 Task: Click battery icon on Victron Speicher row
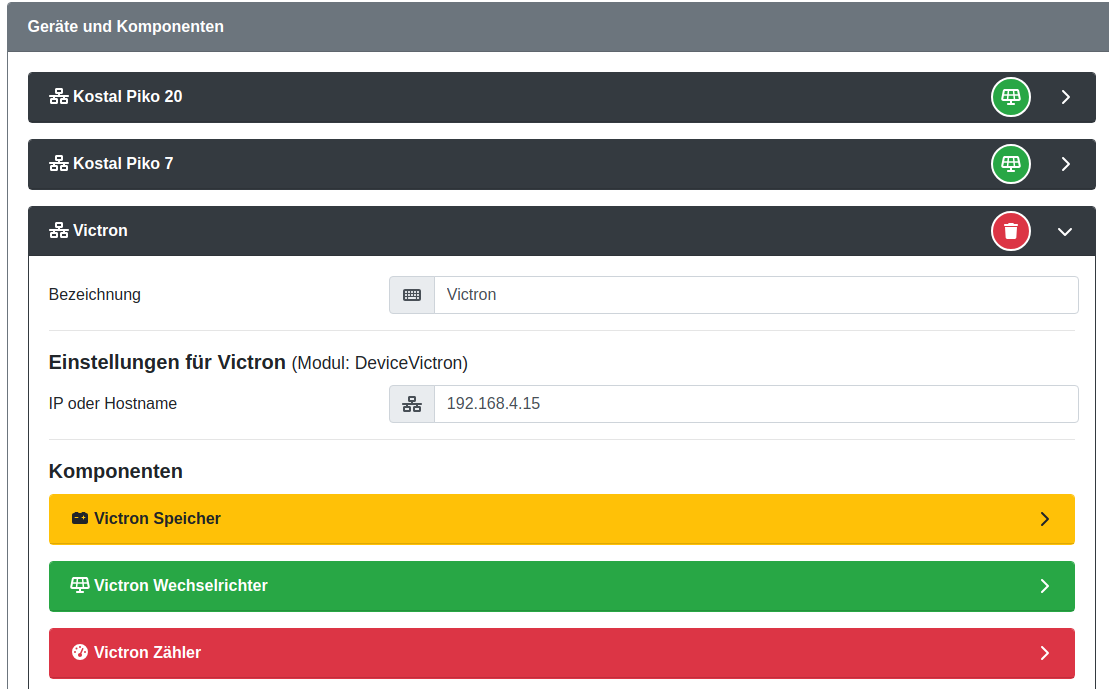(x=80, y=519)
